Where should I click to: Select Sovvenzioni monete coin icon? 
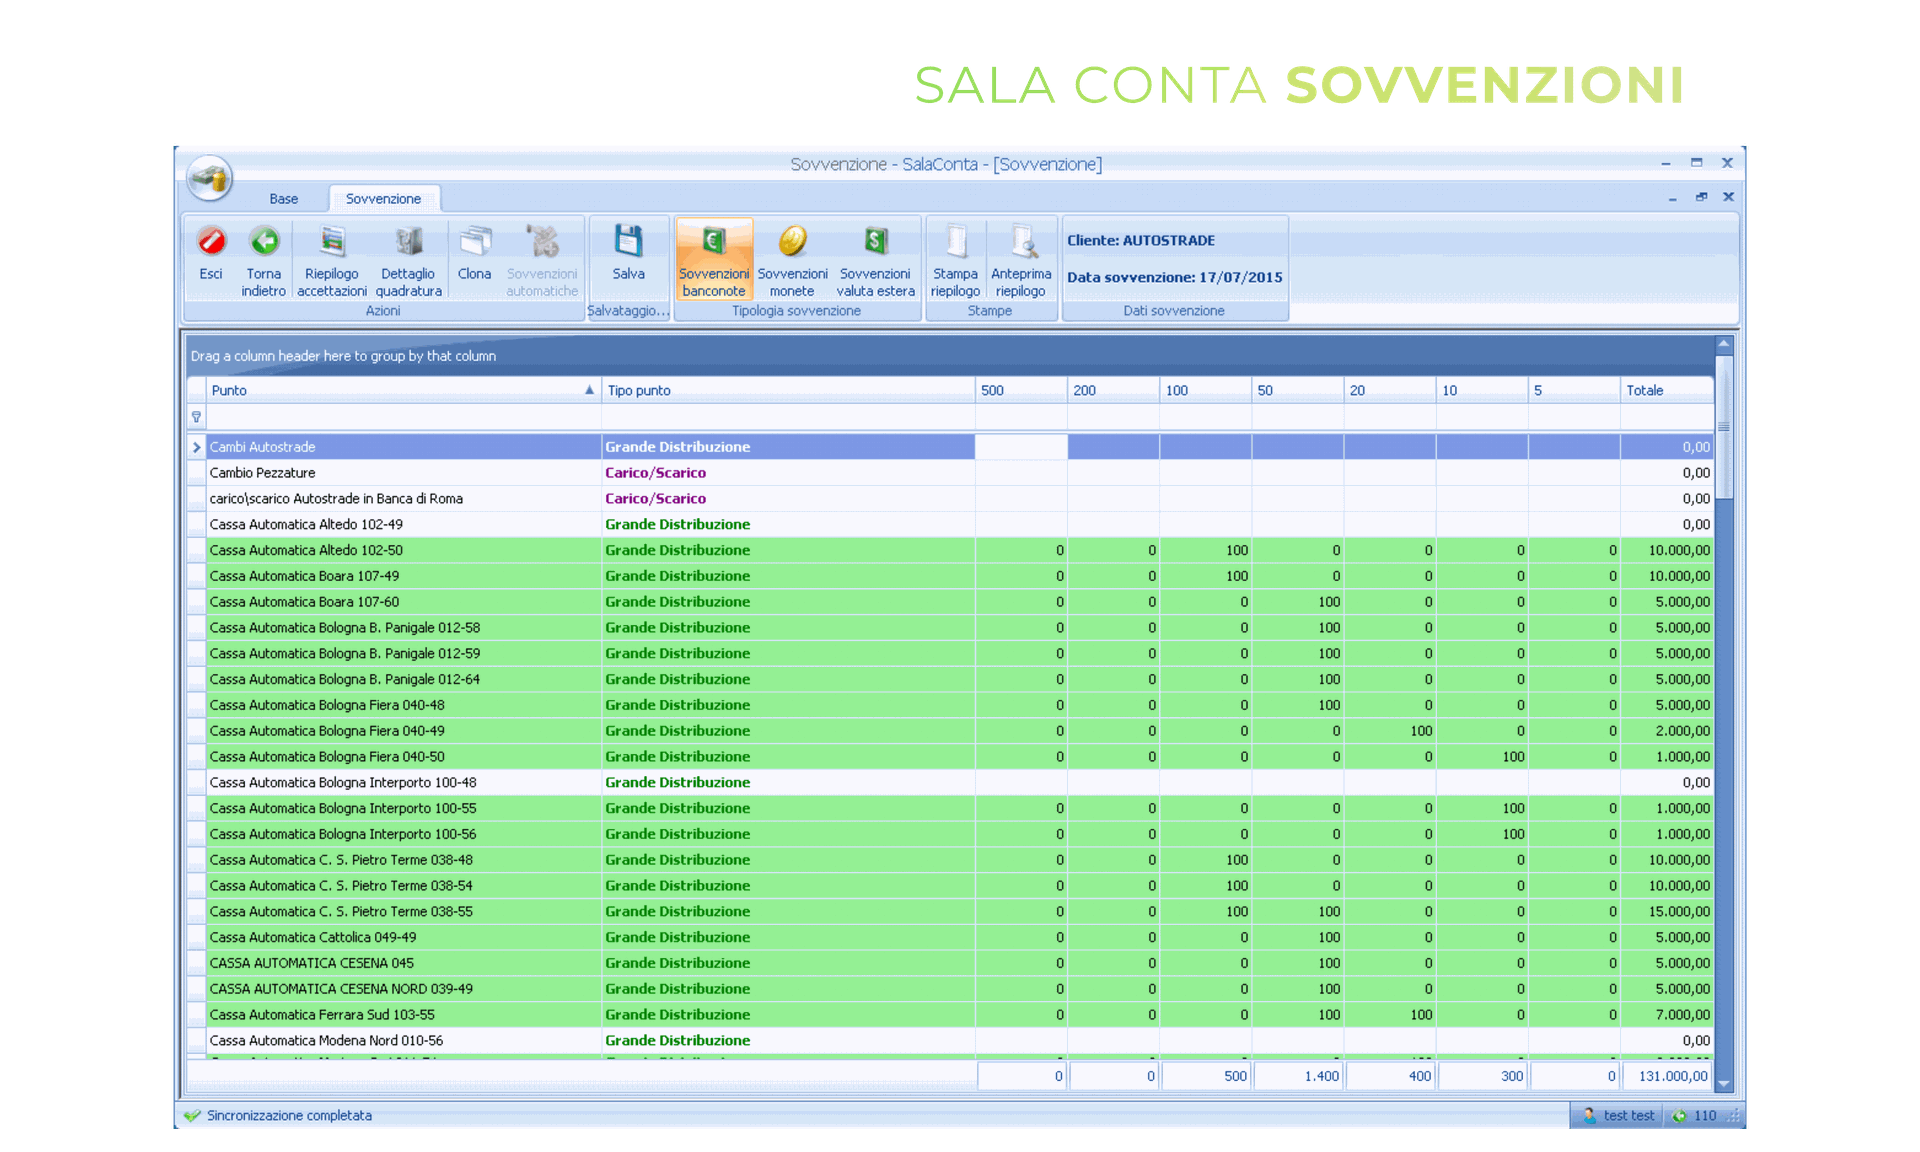[792, 243]
